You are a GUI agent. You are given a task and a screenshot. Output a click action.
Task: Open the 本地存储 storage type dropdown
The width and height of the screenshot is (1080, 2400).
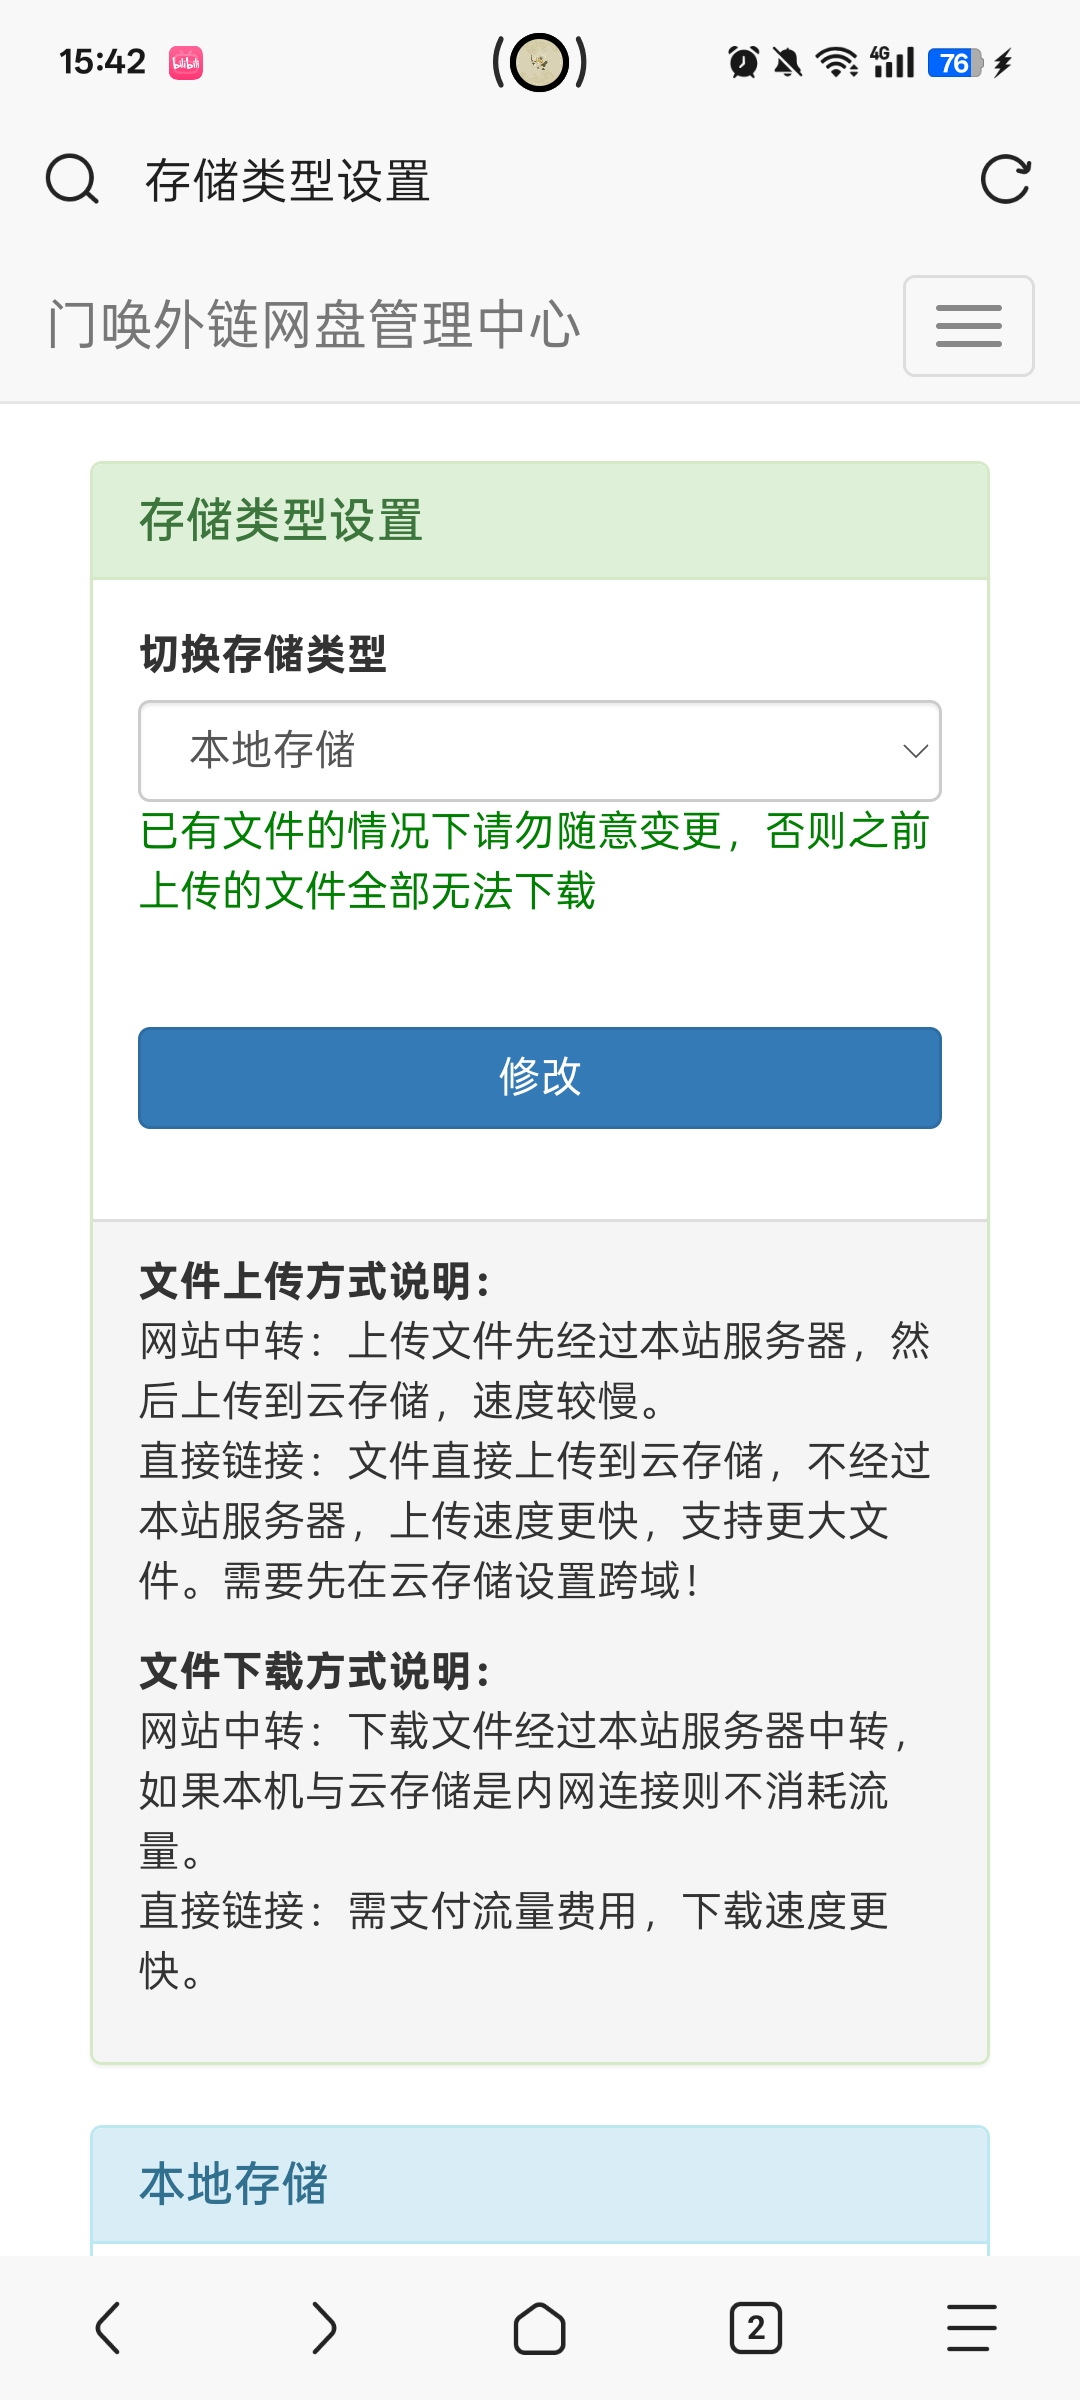pyautogui.click(x=540, y=751)
